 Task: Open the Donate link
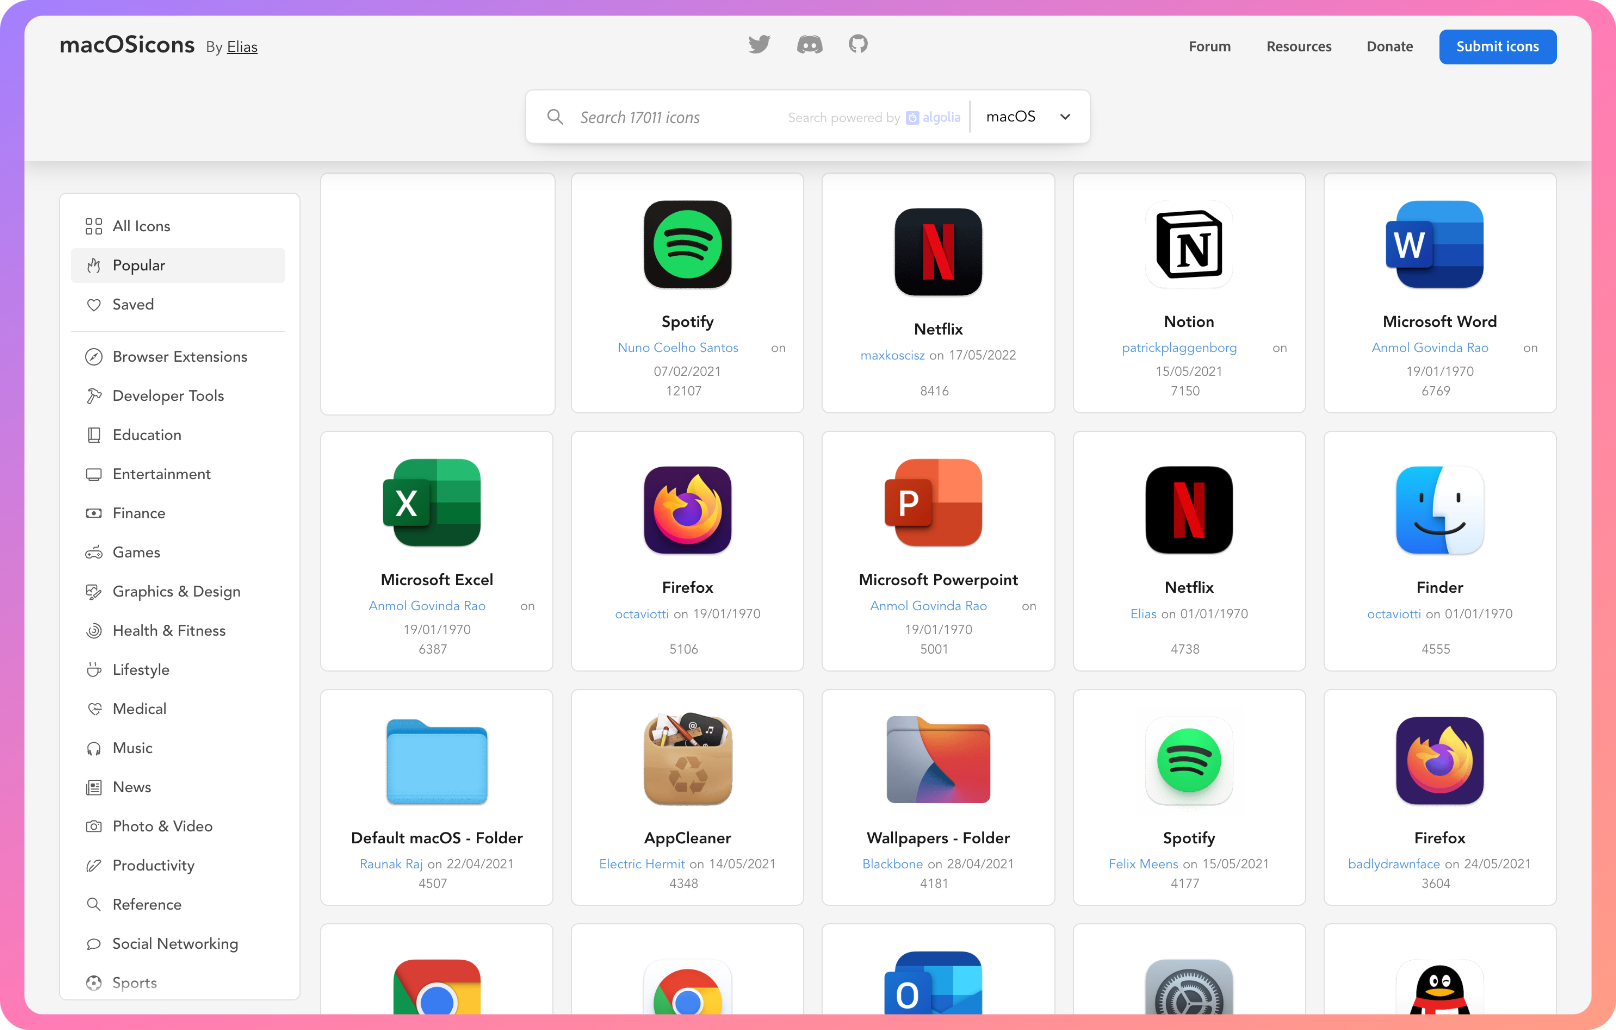(1389, 46)
